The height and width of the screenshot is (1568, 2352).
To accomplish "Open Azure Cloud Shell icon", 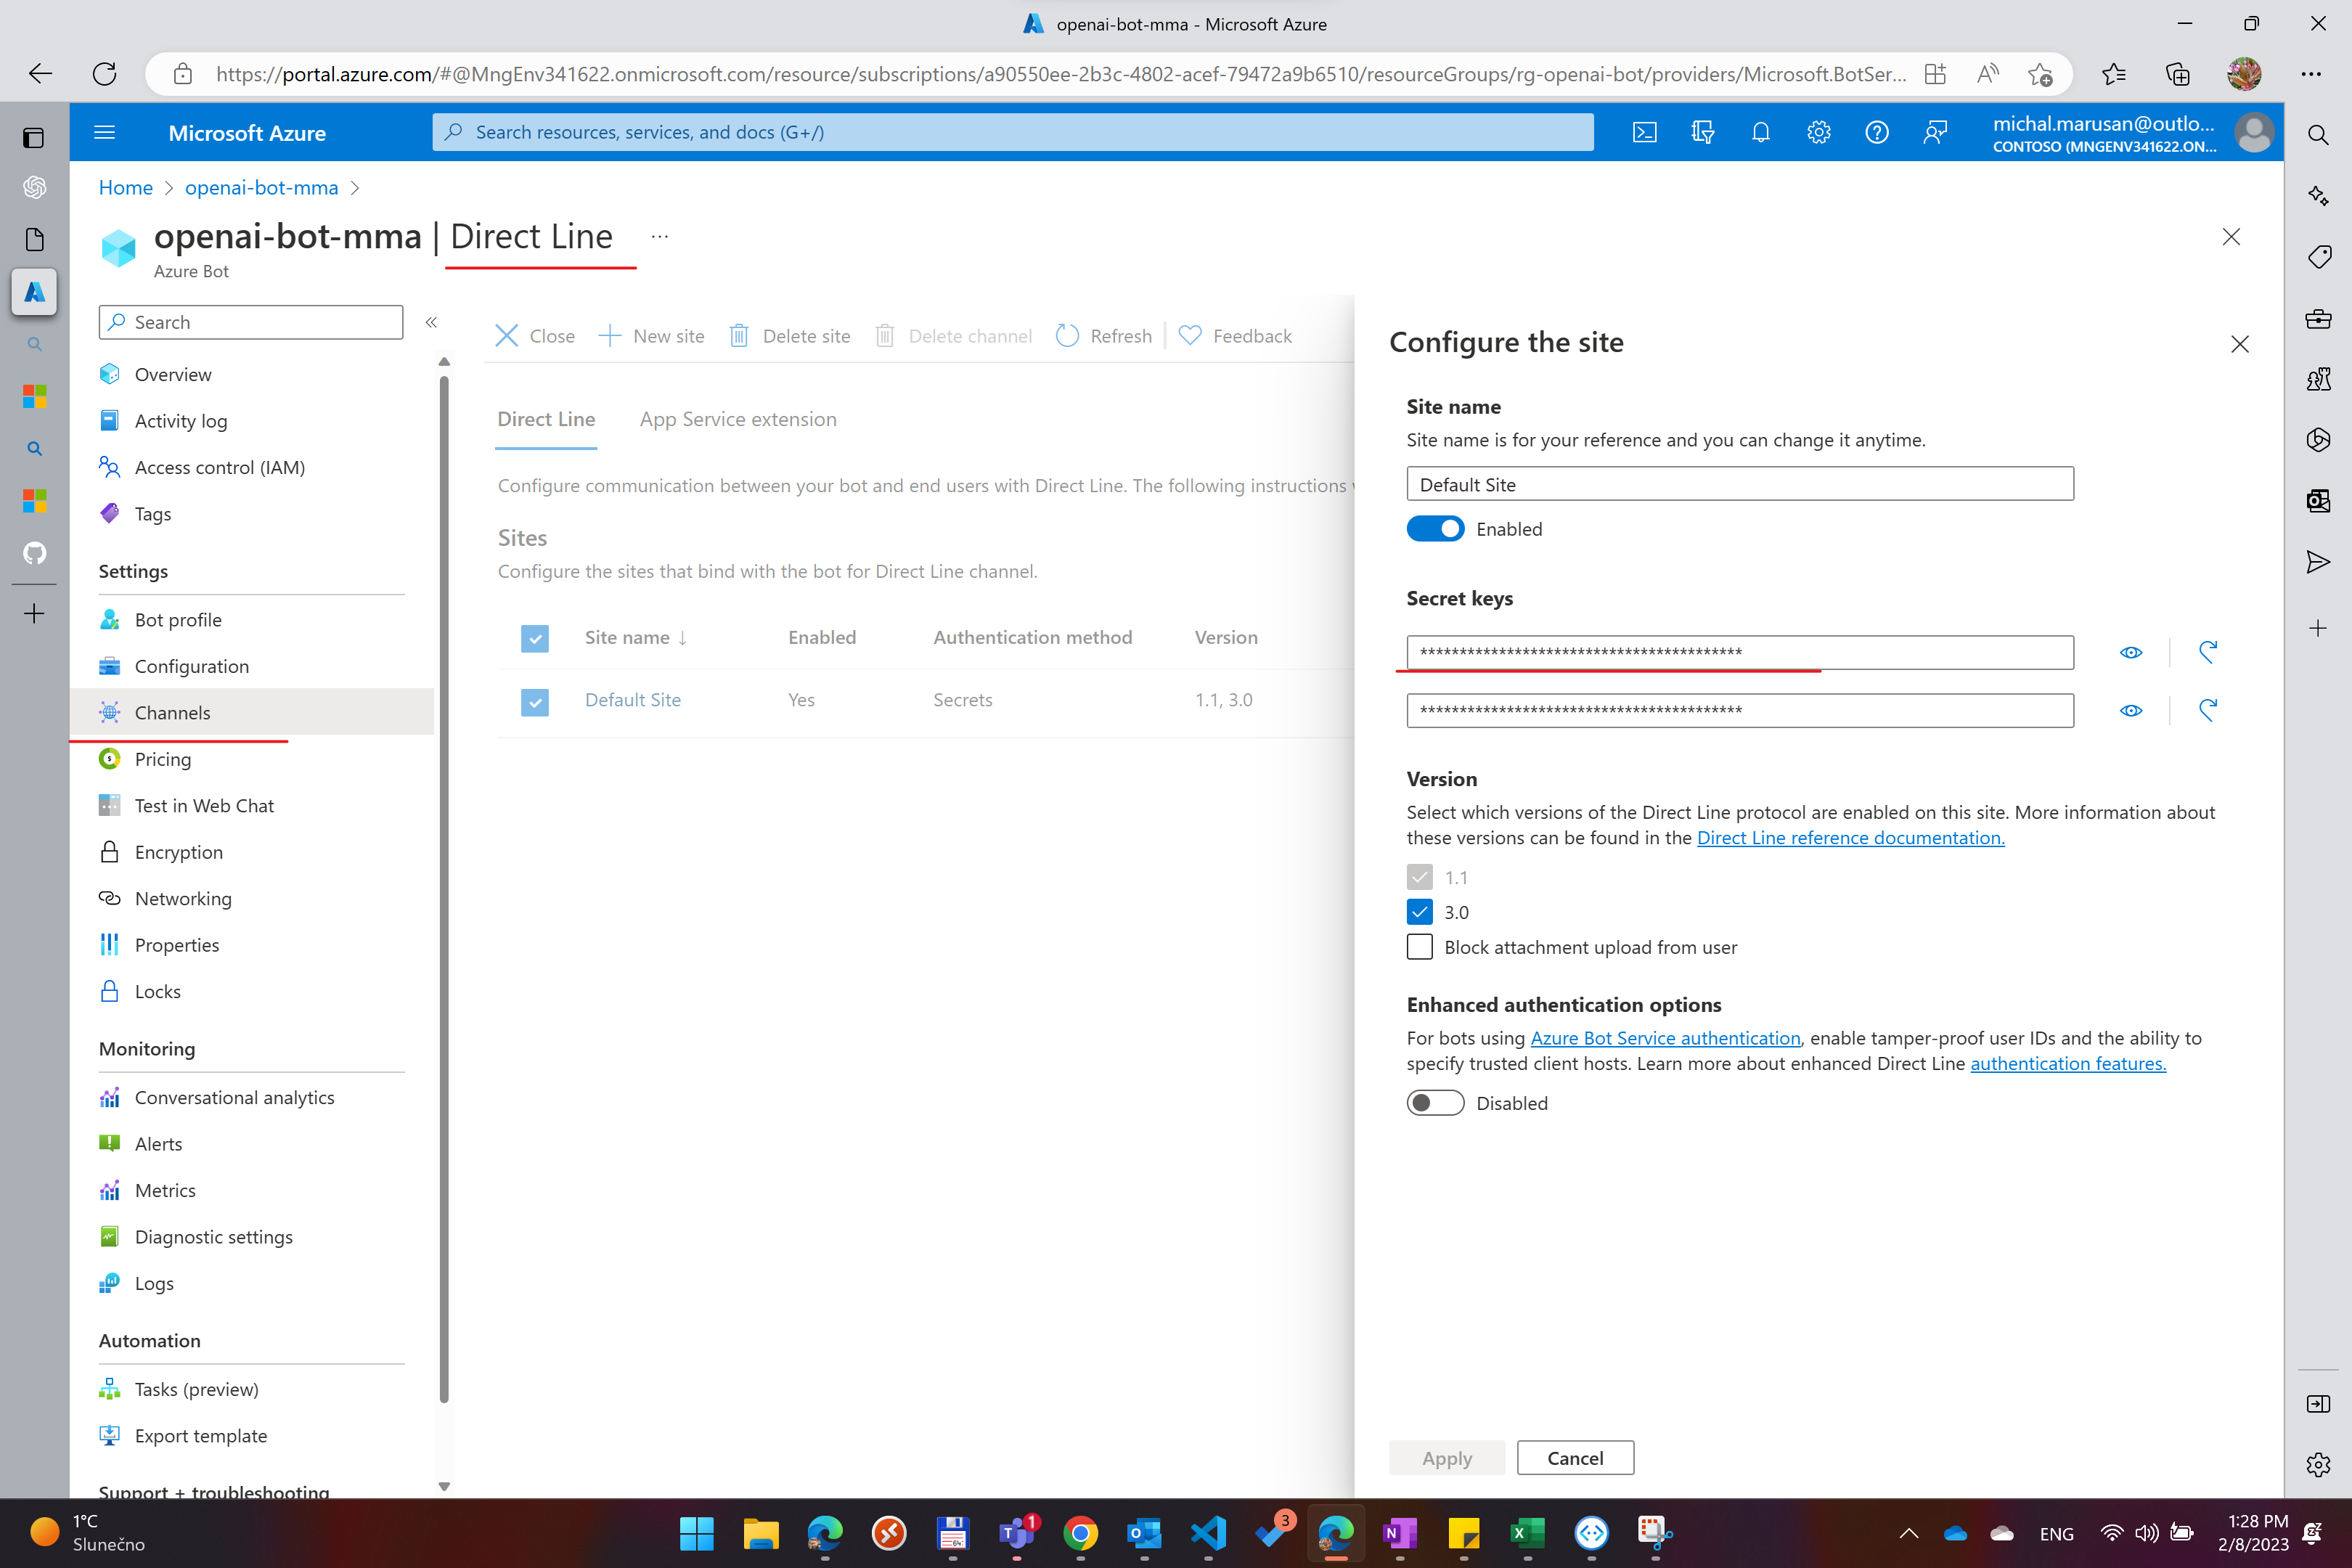I will pyautogui.click(x=1644, y=132).
